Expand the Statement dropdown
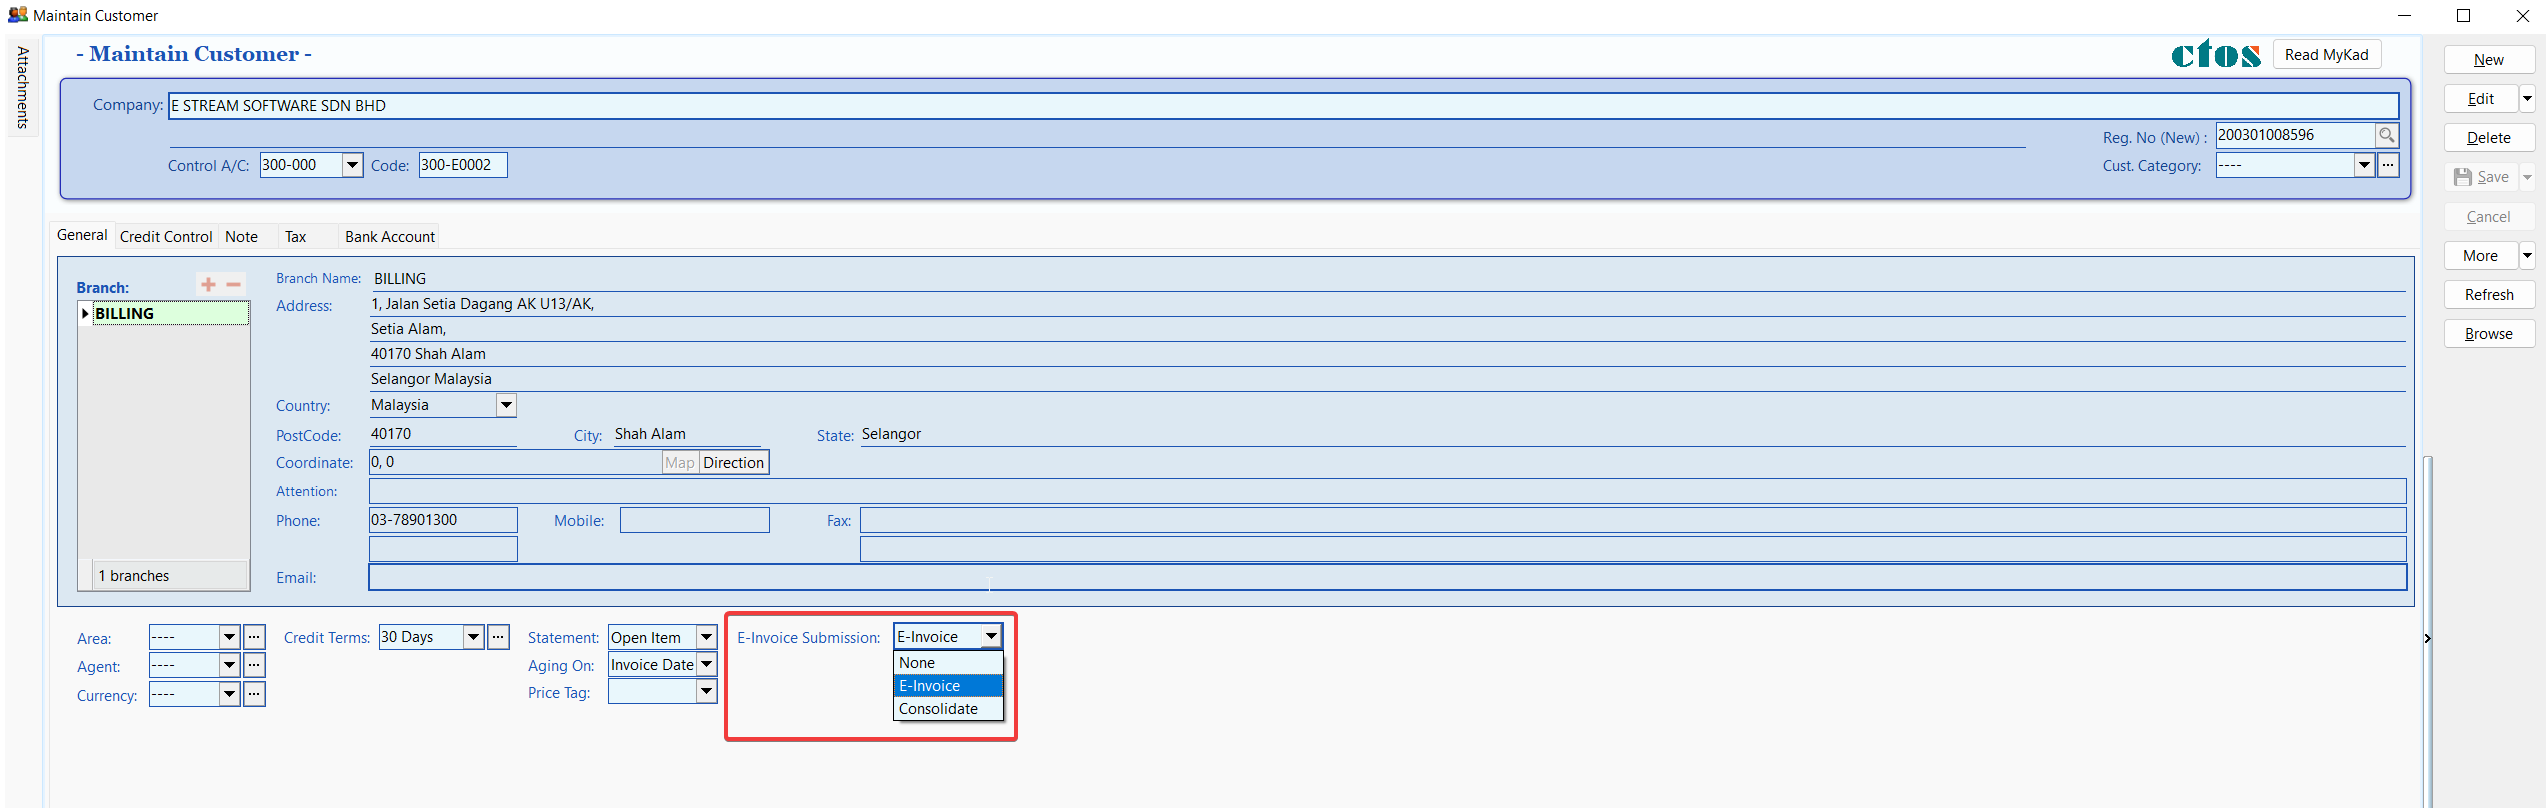The image size is (2546, 808). pyautogui.click(x=706, y=637)
